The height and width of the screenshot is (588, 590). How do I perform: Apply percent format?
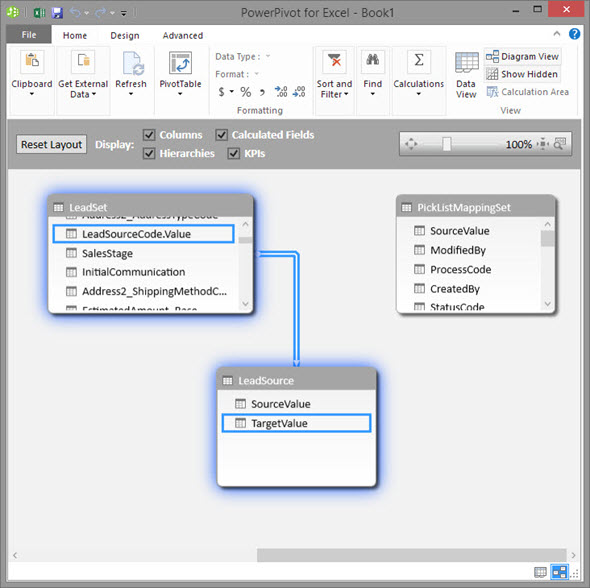point(246,92)
